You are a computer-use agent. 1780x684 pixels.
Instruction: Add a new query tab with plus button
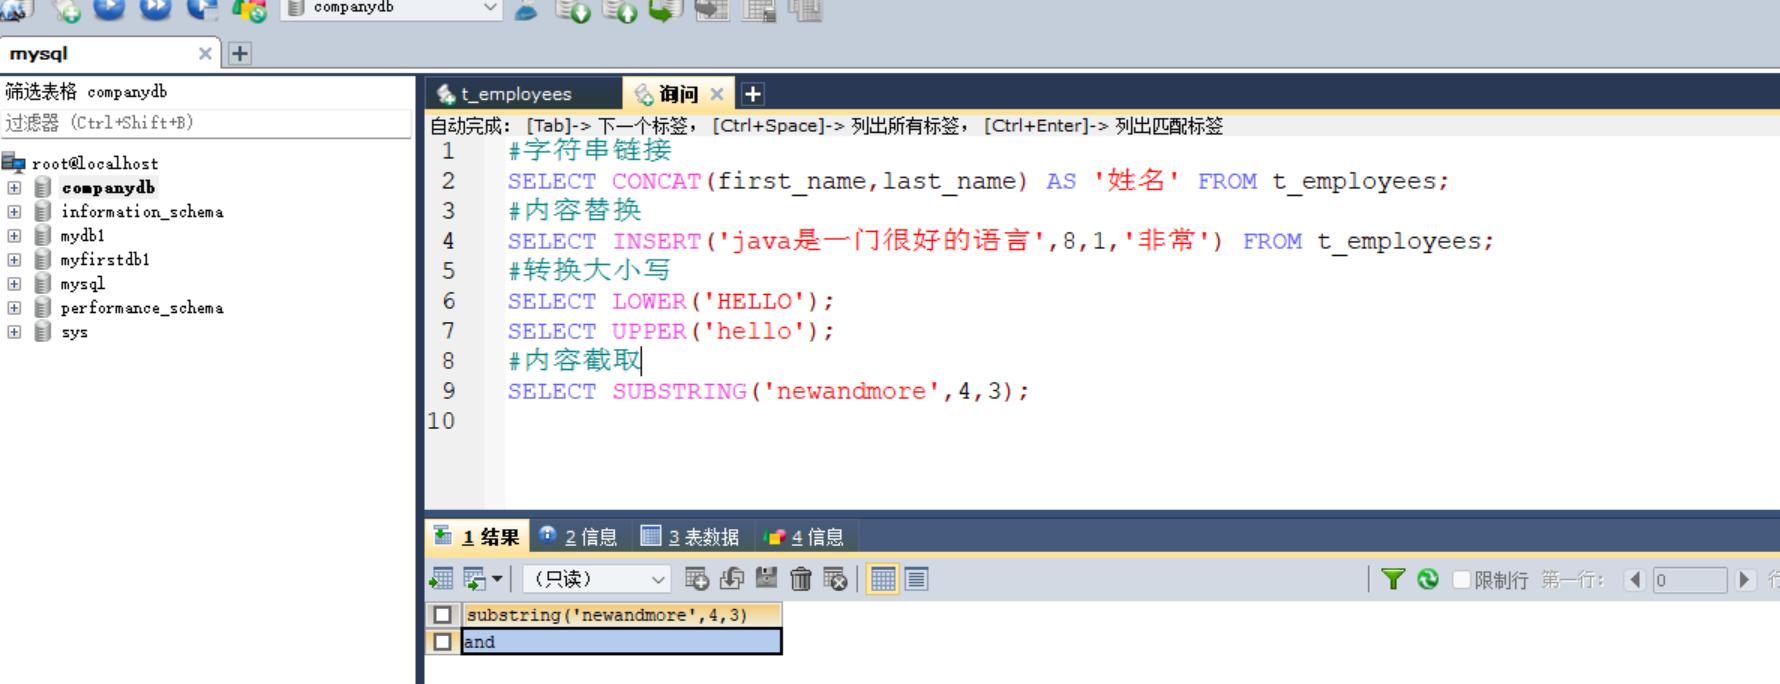click(x=753, y=94)
